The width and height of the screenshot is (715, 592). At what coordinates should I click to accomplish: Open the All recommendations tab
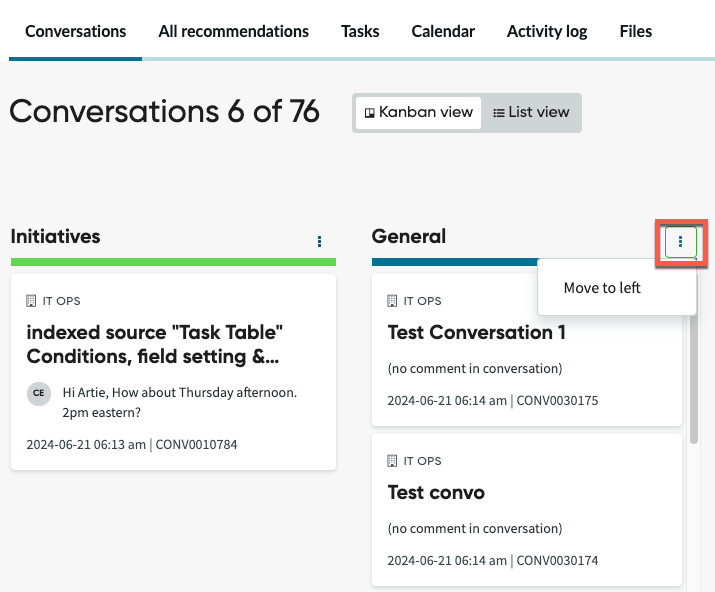pyautogui.click(x=233, y=31)
